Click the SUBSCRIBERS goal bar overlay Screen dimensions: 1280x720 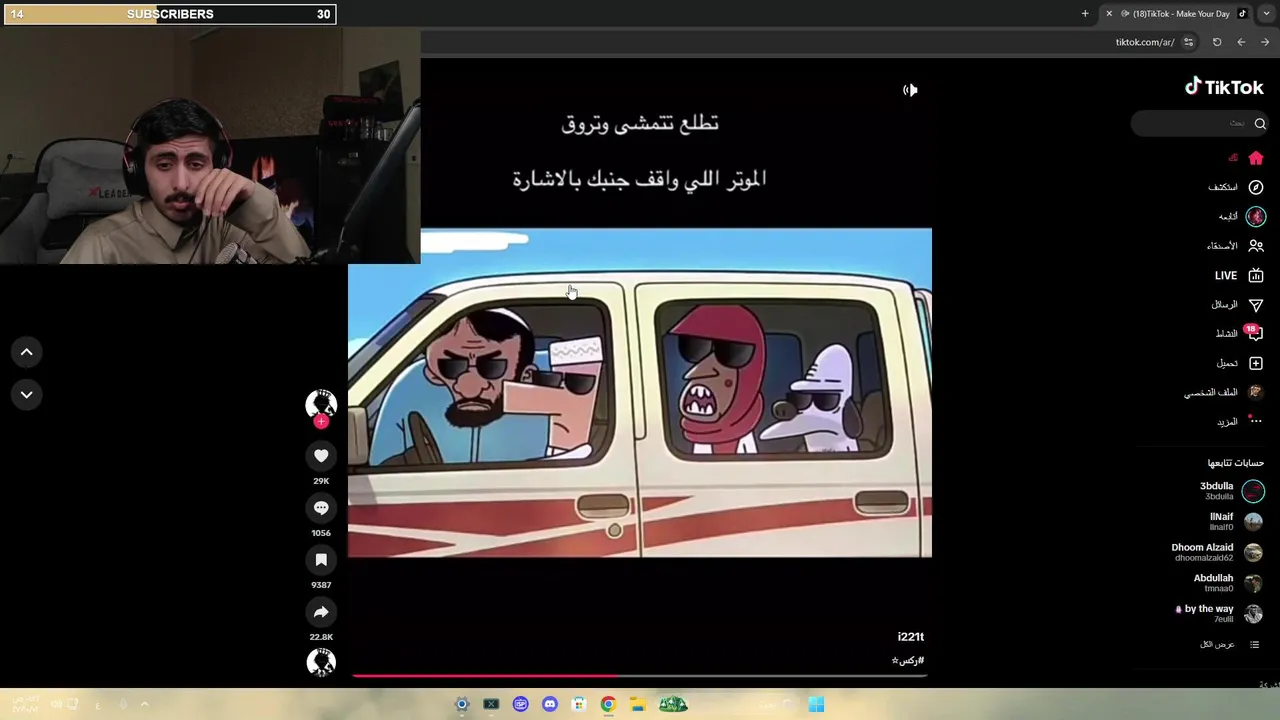pyautogui.click(x=170, y=14)
